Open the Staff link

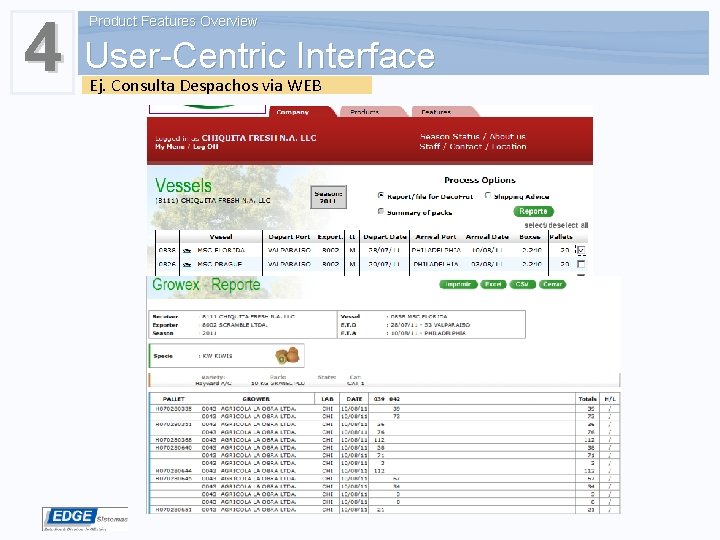(430, 146)
